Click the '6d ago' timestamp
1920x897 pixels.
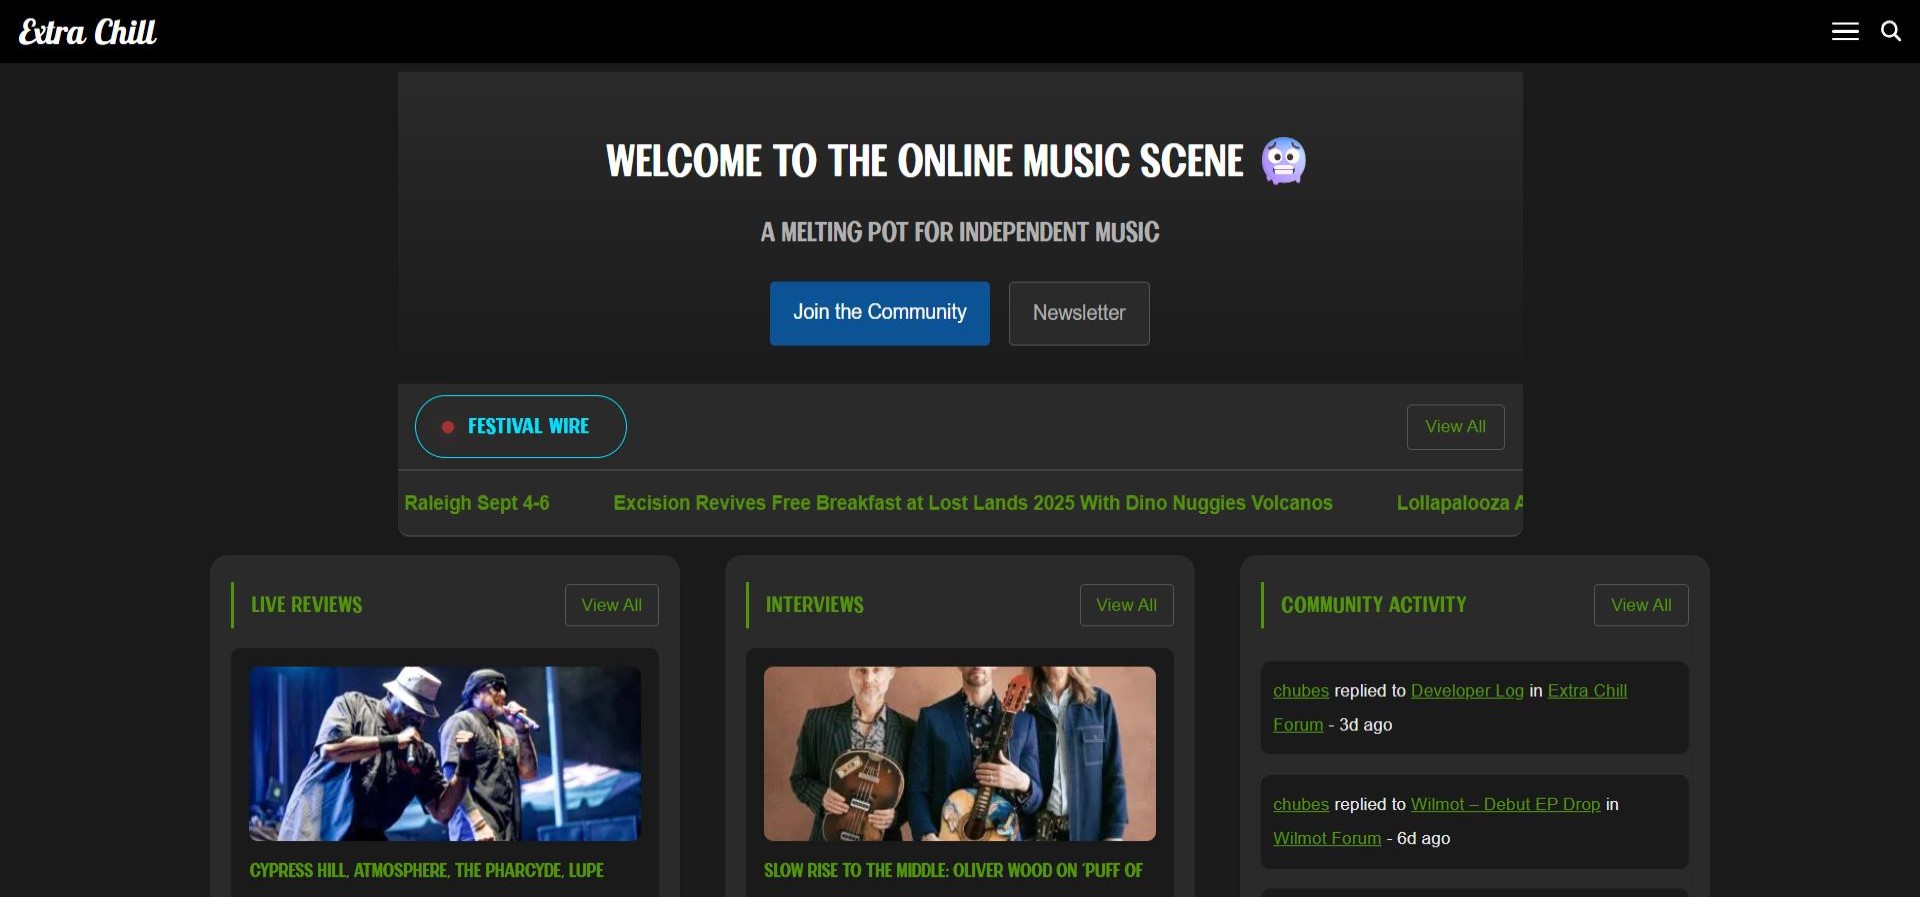[x=1423, y=839]
